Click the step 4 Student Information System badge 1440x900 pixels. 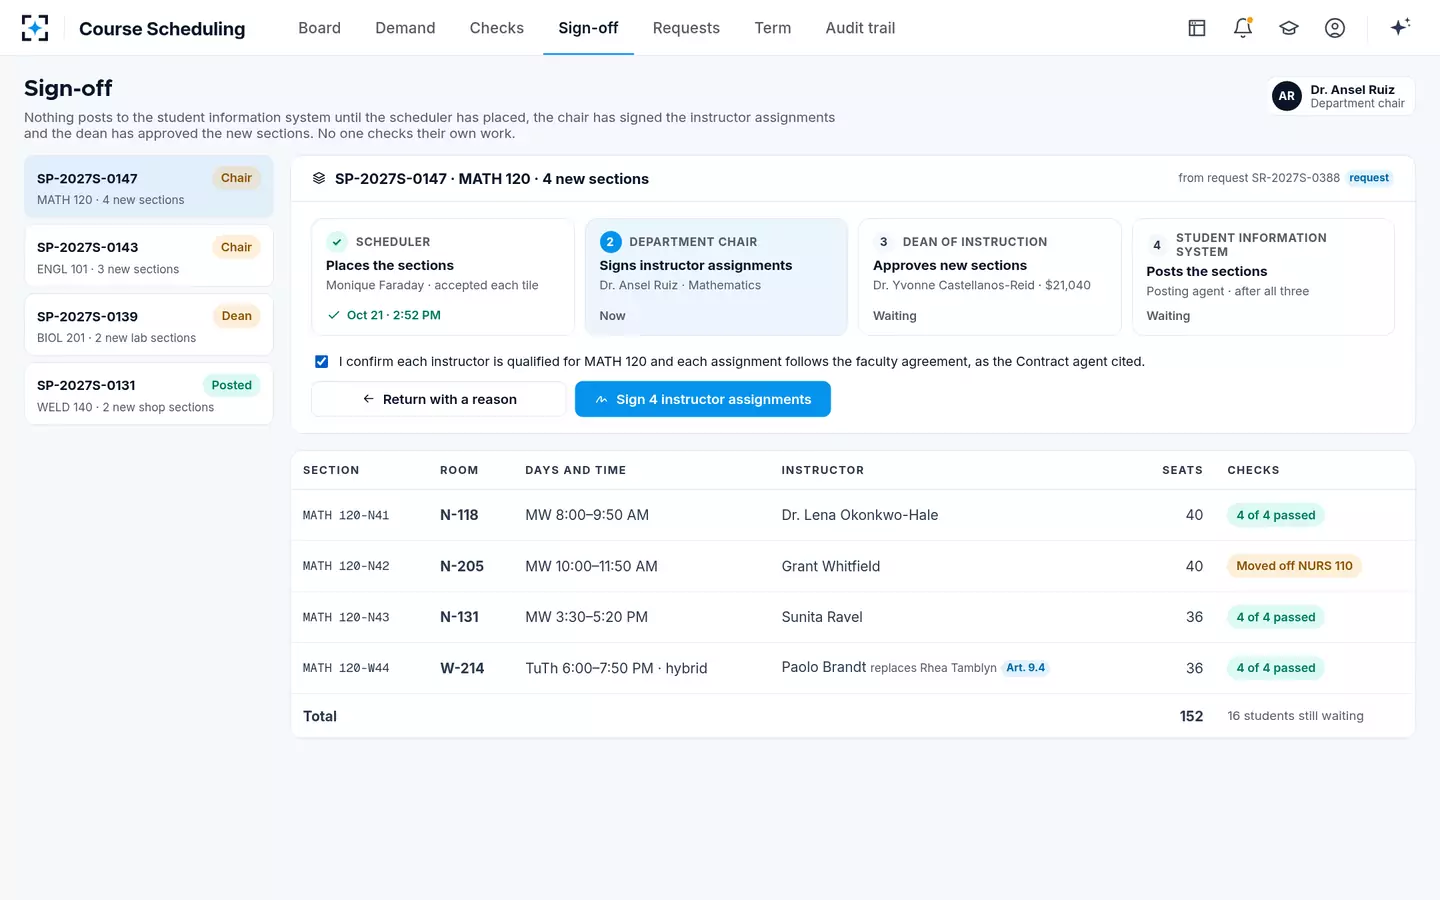1157,245
